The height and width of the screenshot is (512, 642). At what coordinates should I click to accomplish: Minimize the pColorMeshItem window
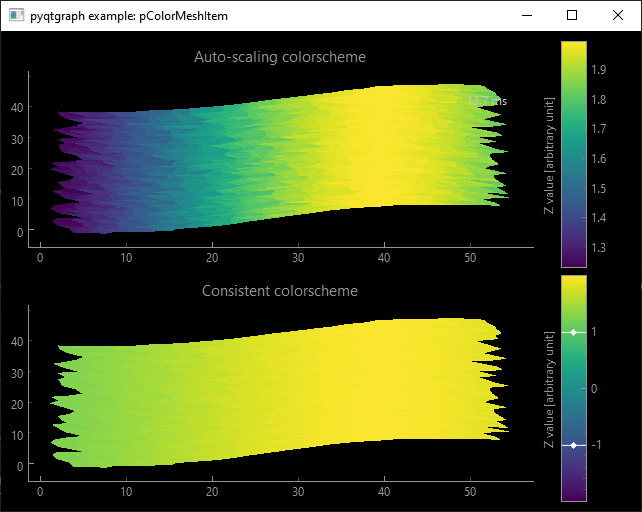tap(527, 16)
